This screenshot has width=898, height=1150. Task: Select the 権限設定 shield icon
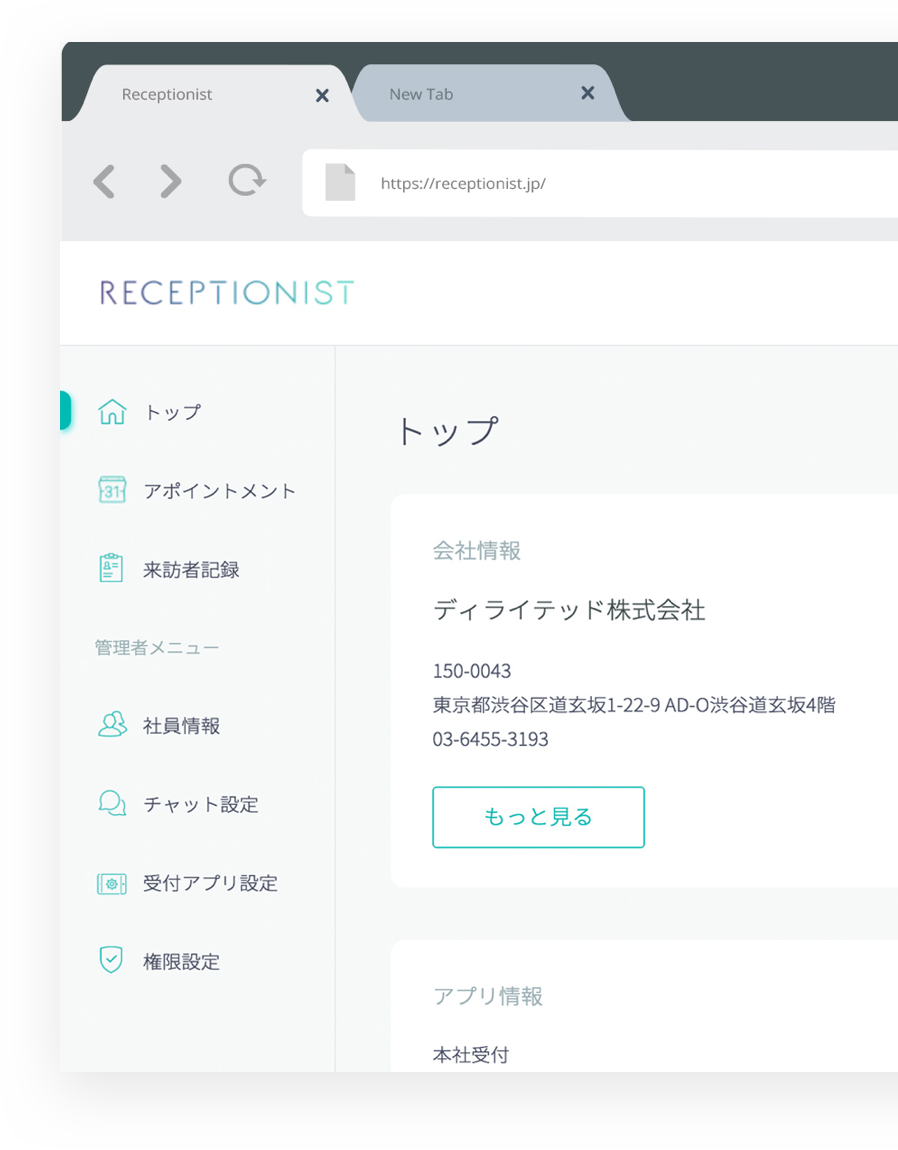112,960
